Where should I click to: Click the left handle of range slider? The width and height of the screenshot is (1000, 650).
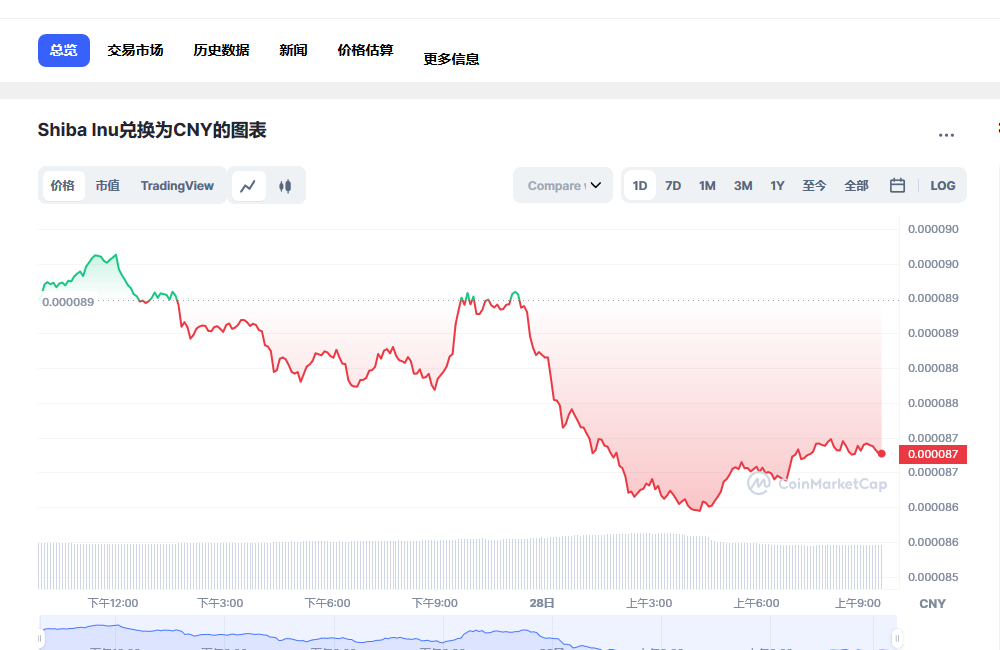pos(40,638)
